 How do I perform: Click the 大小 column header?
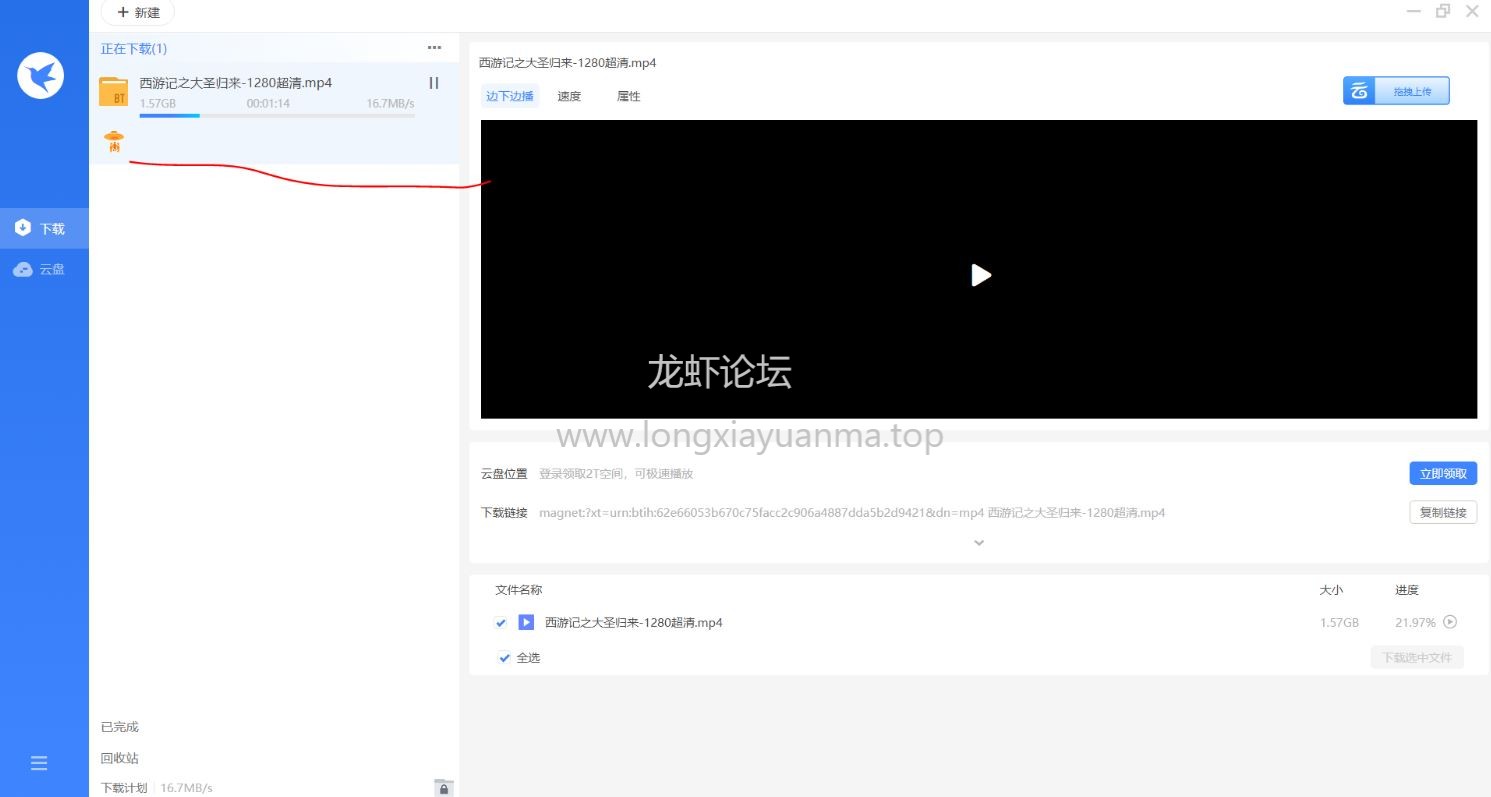tap(1331, 590)
